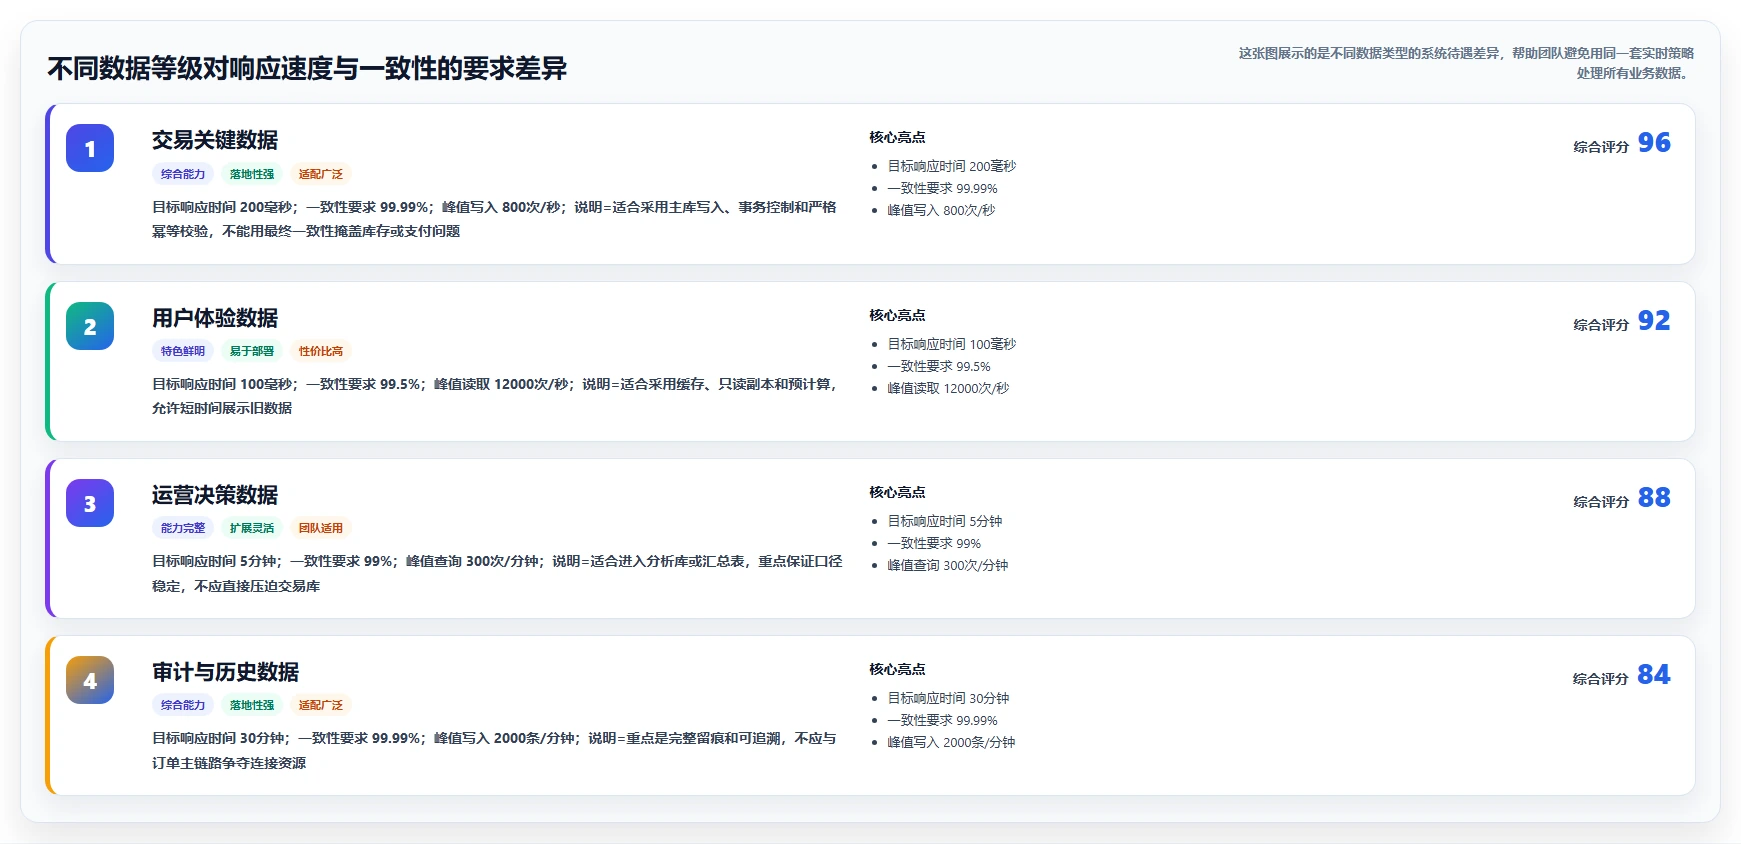Select the 交易关键数据 card title
1741x844 pixels.
coord(215,140)
